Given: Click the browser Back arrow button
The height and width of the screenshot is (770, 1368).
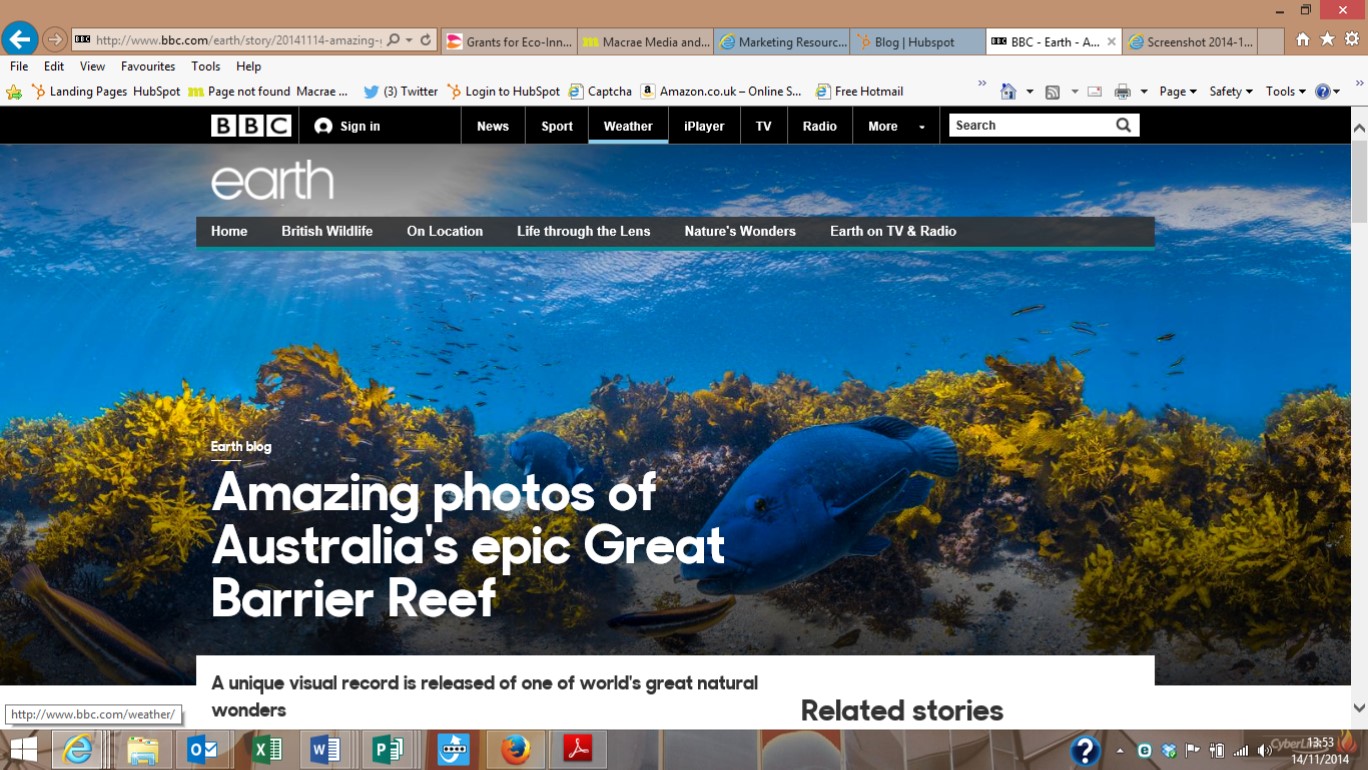Looking at the screenshot, I should click(x=19, y=40).
